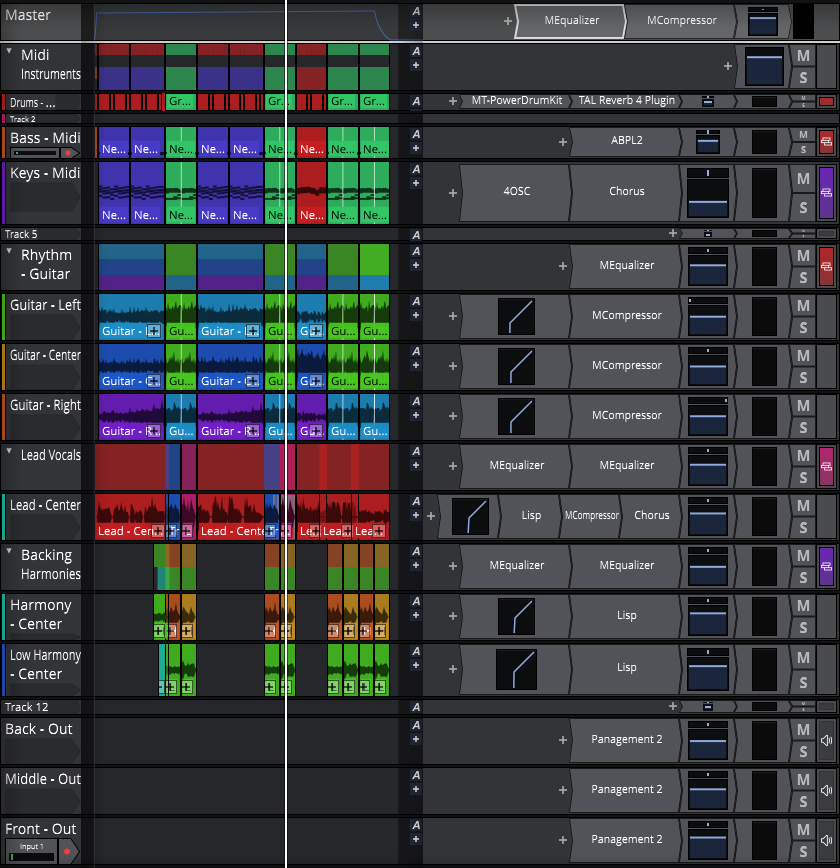Click the speaker output icon on Back - Out track

click(x=826, y=741)
